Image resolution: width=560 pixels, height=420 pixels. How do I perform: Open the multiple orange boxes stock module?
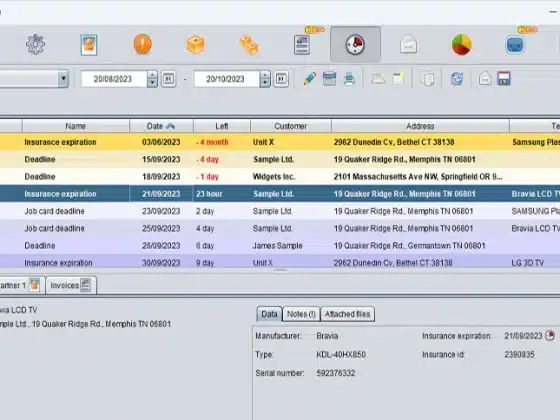click(x=249, y=45)
